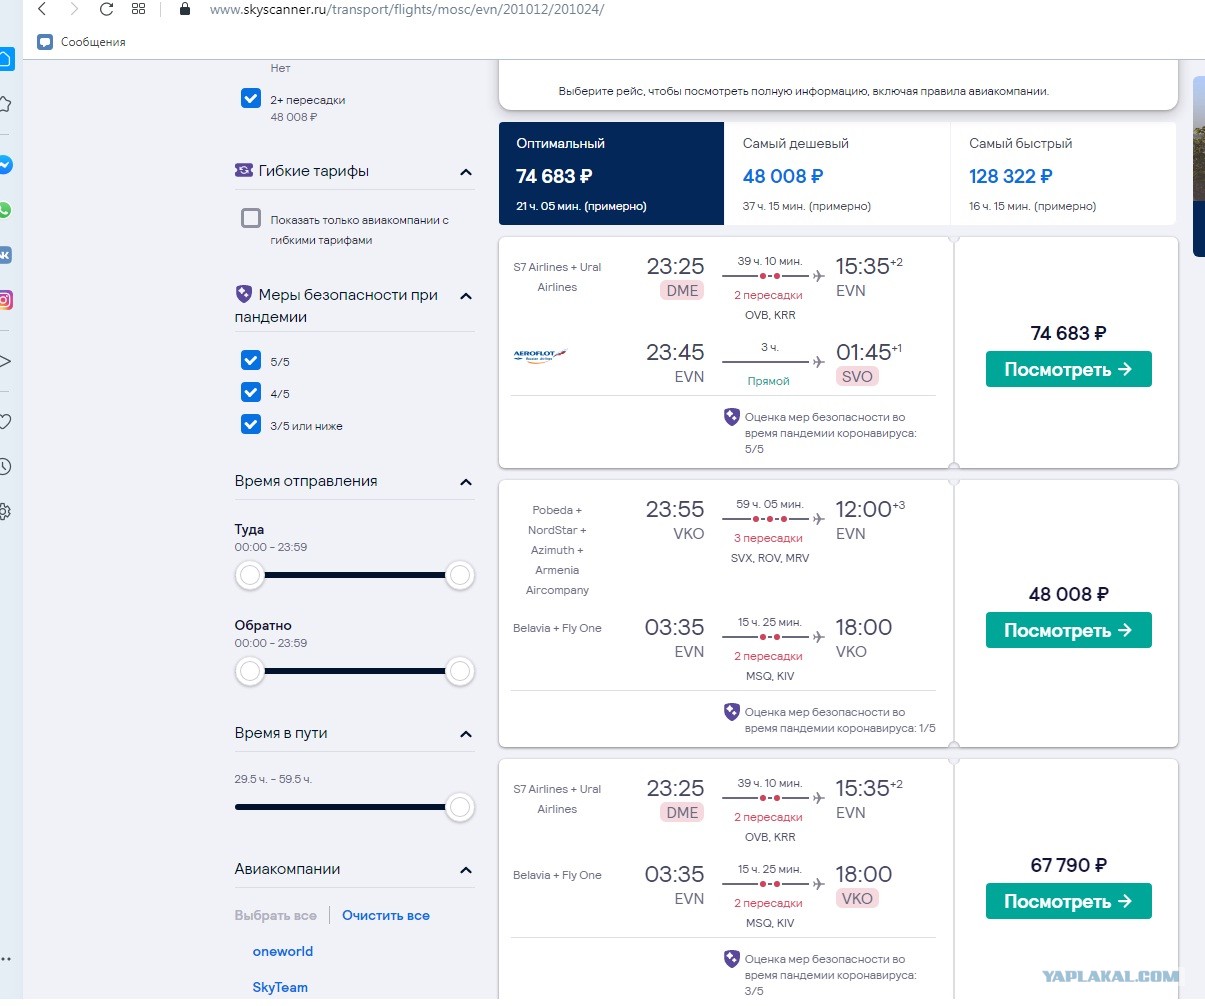View the 48 008 ₽ flight offer
Viewport: 1205px width, 1006px height.
[1068, 630]
